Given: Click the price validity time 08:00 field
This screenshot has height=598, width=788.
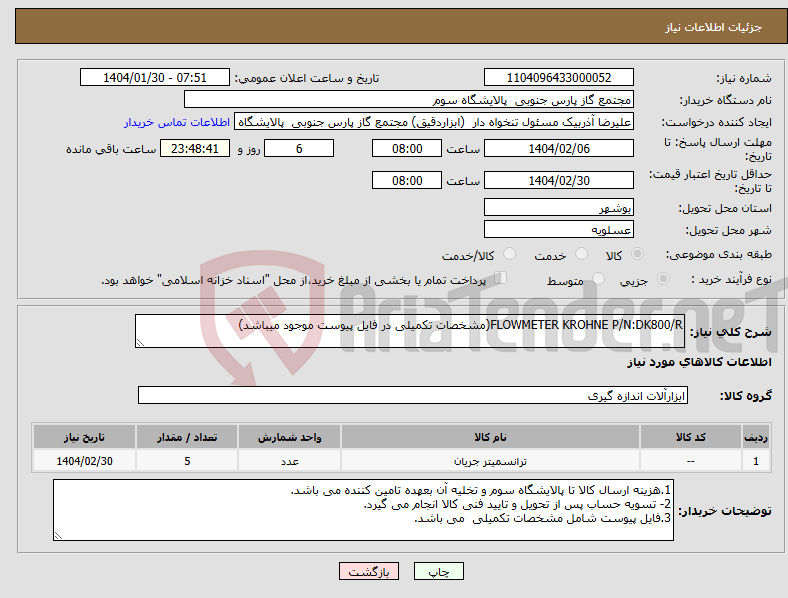Looking at the screenshot, I should coord(407,180).
